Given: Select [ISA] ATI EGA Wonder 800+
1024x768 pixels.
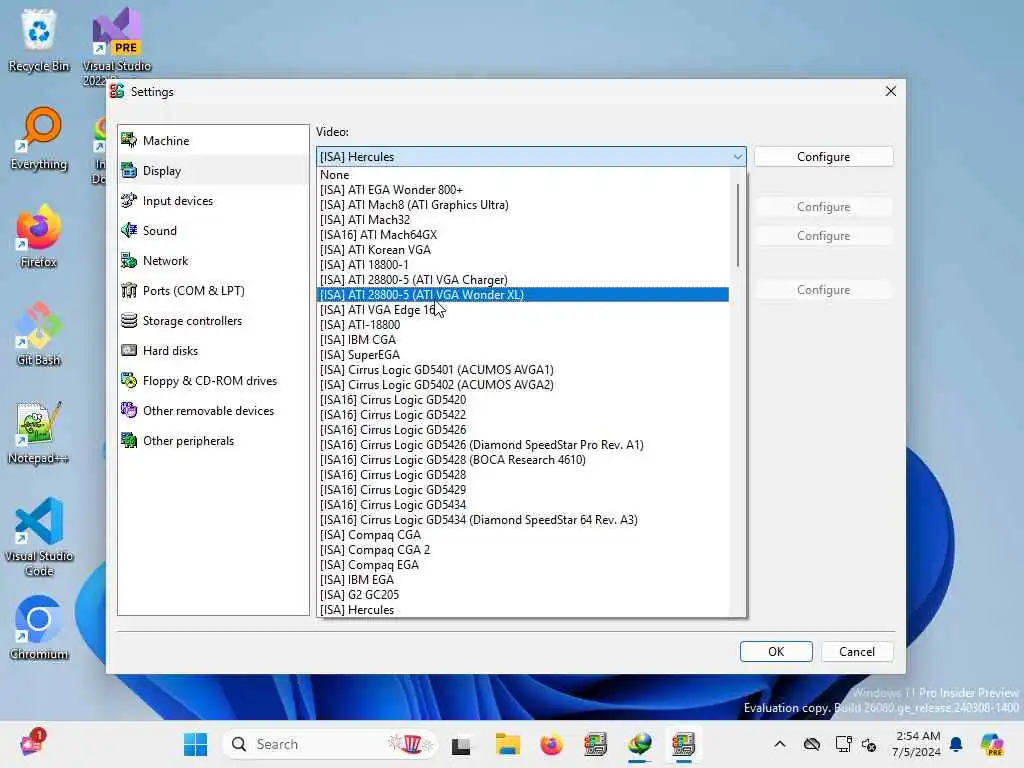Looking at the screenshot, I should tap(523, 189).
